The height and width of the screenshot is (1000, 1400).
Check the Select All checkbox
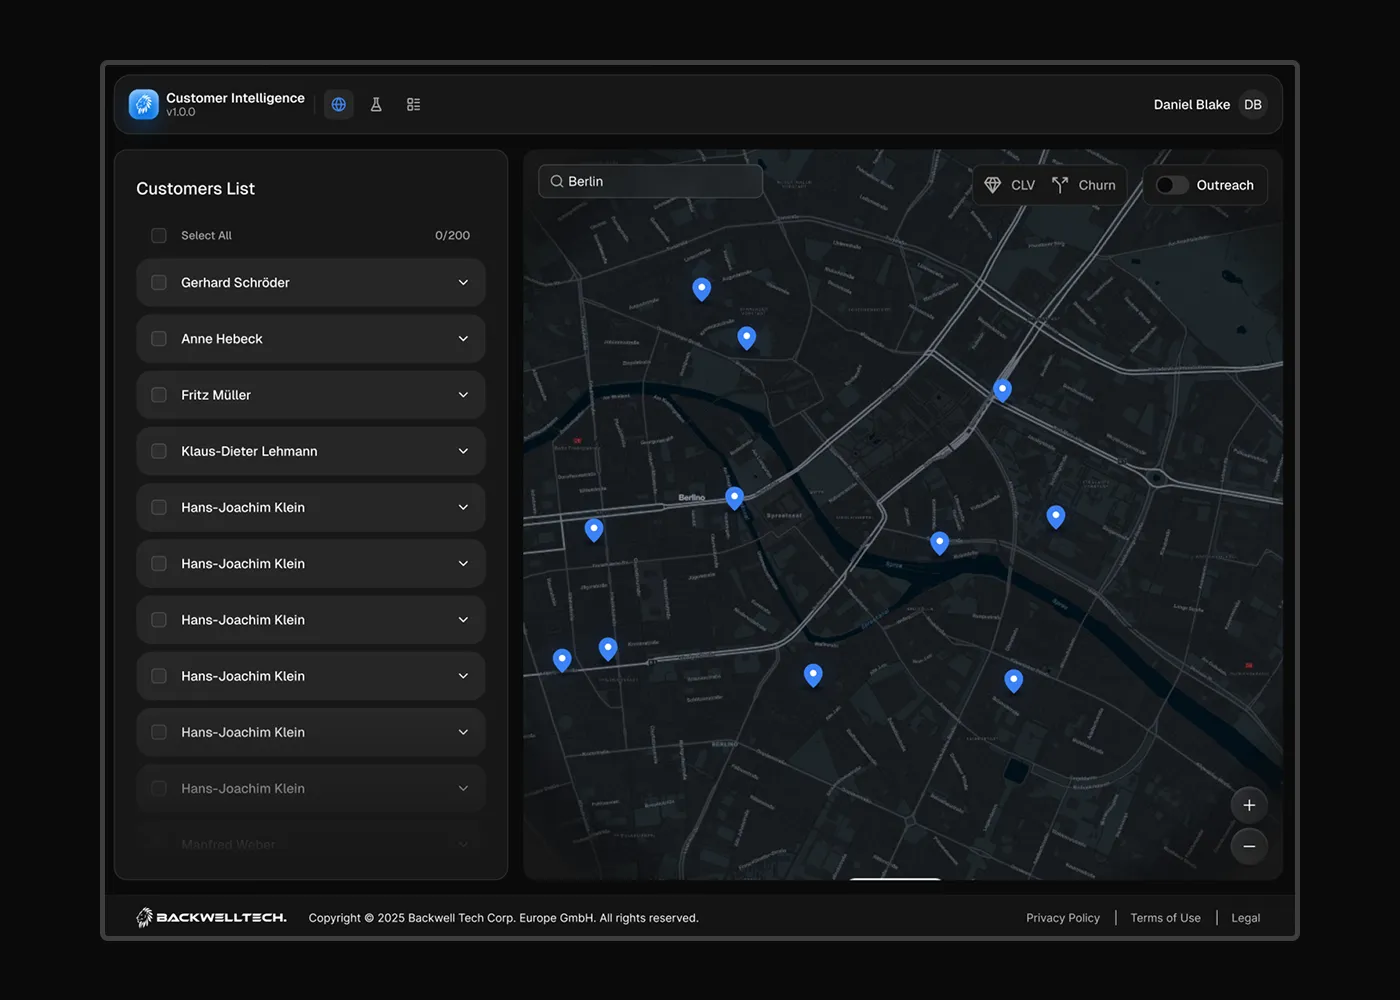(x=158, y=235)
